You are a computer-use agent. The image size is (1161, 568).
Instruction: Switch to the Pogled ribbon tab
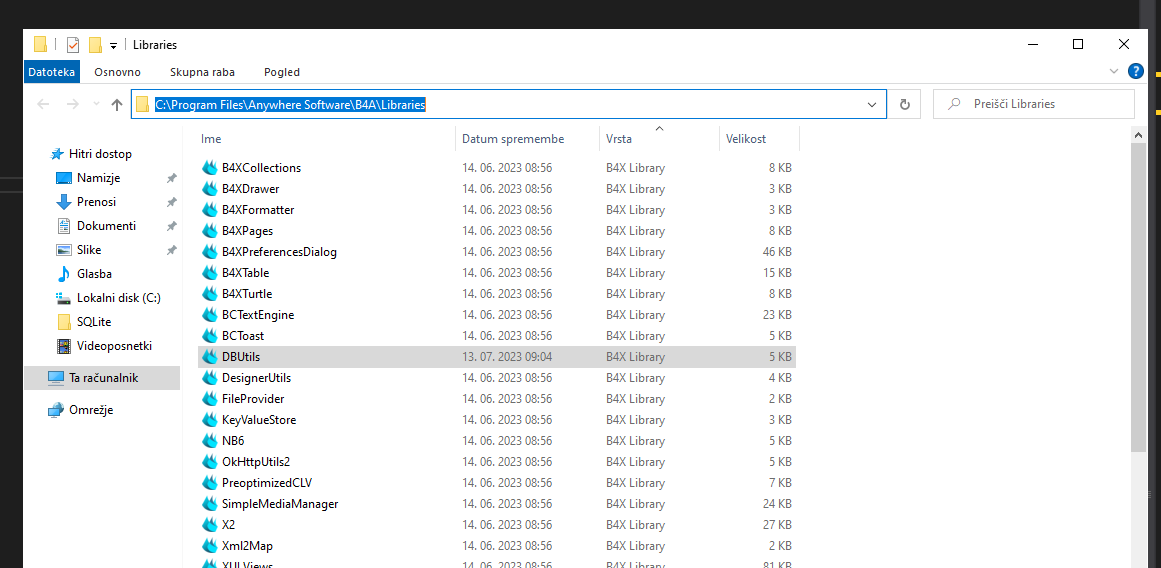[x=281, y=72]
